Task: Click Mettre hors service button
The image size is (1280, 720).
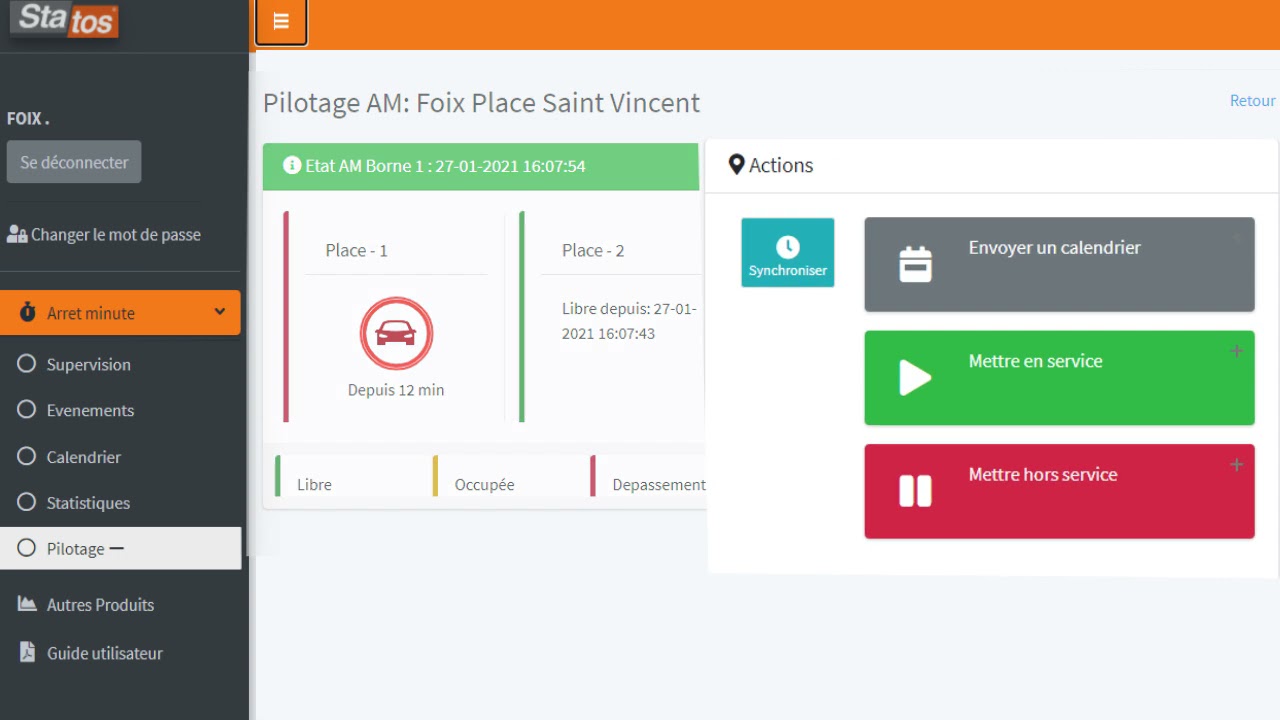Action: (1059, 491)
